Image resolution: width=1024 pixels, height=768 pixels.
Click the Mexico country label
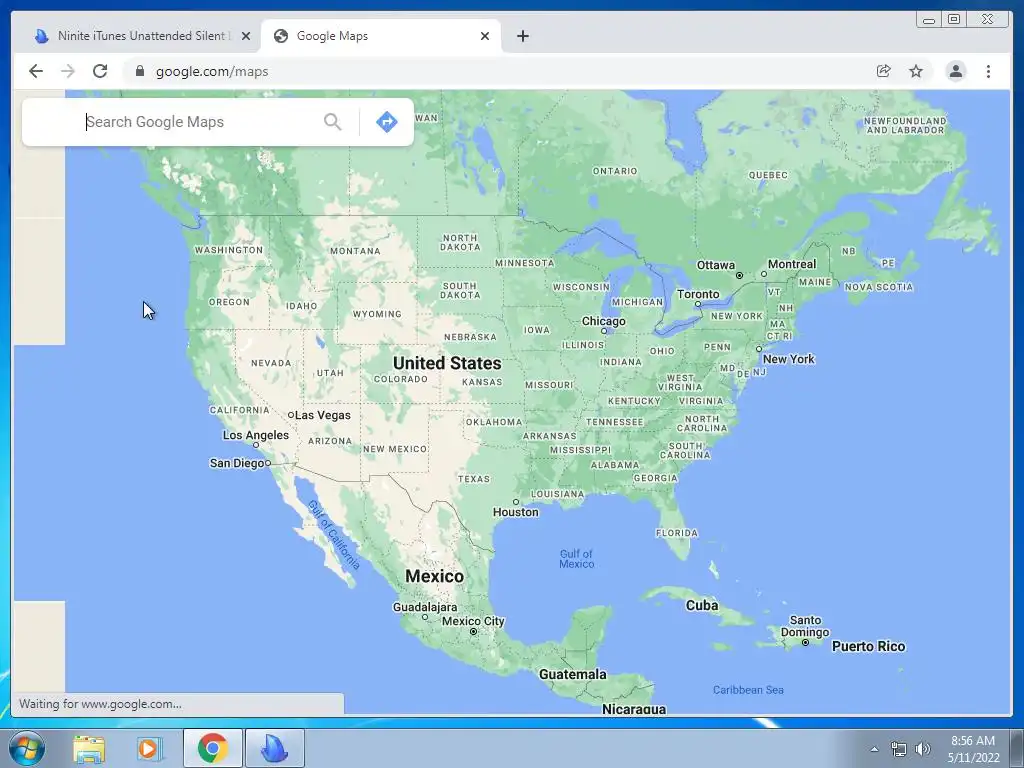pos(434,576)
